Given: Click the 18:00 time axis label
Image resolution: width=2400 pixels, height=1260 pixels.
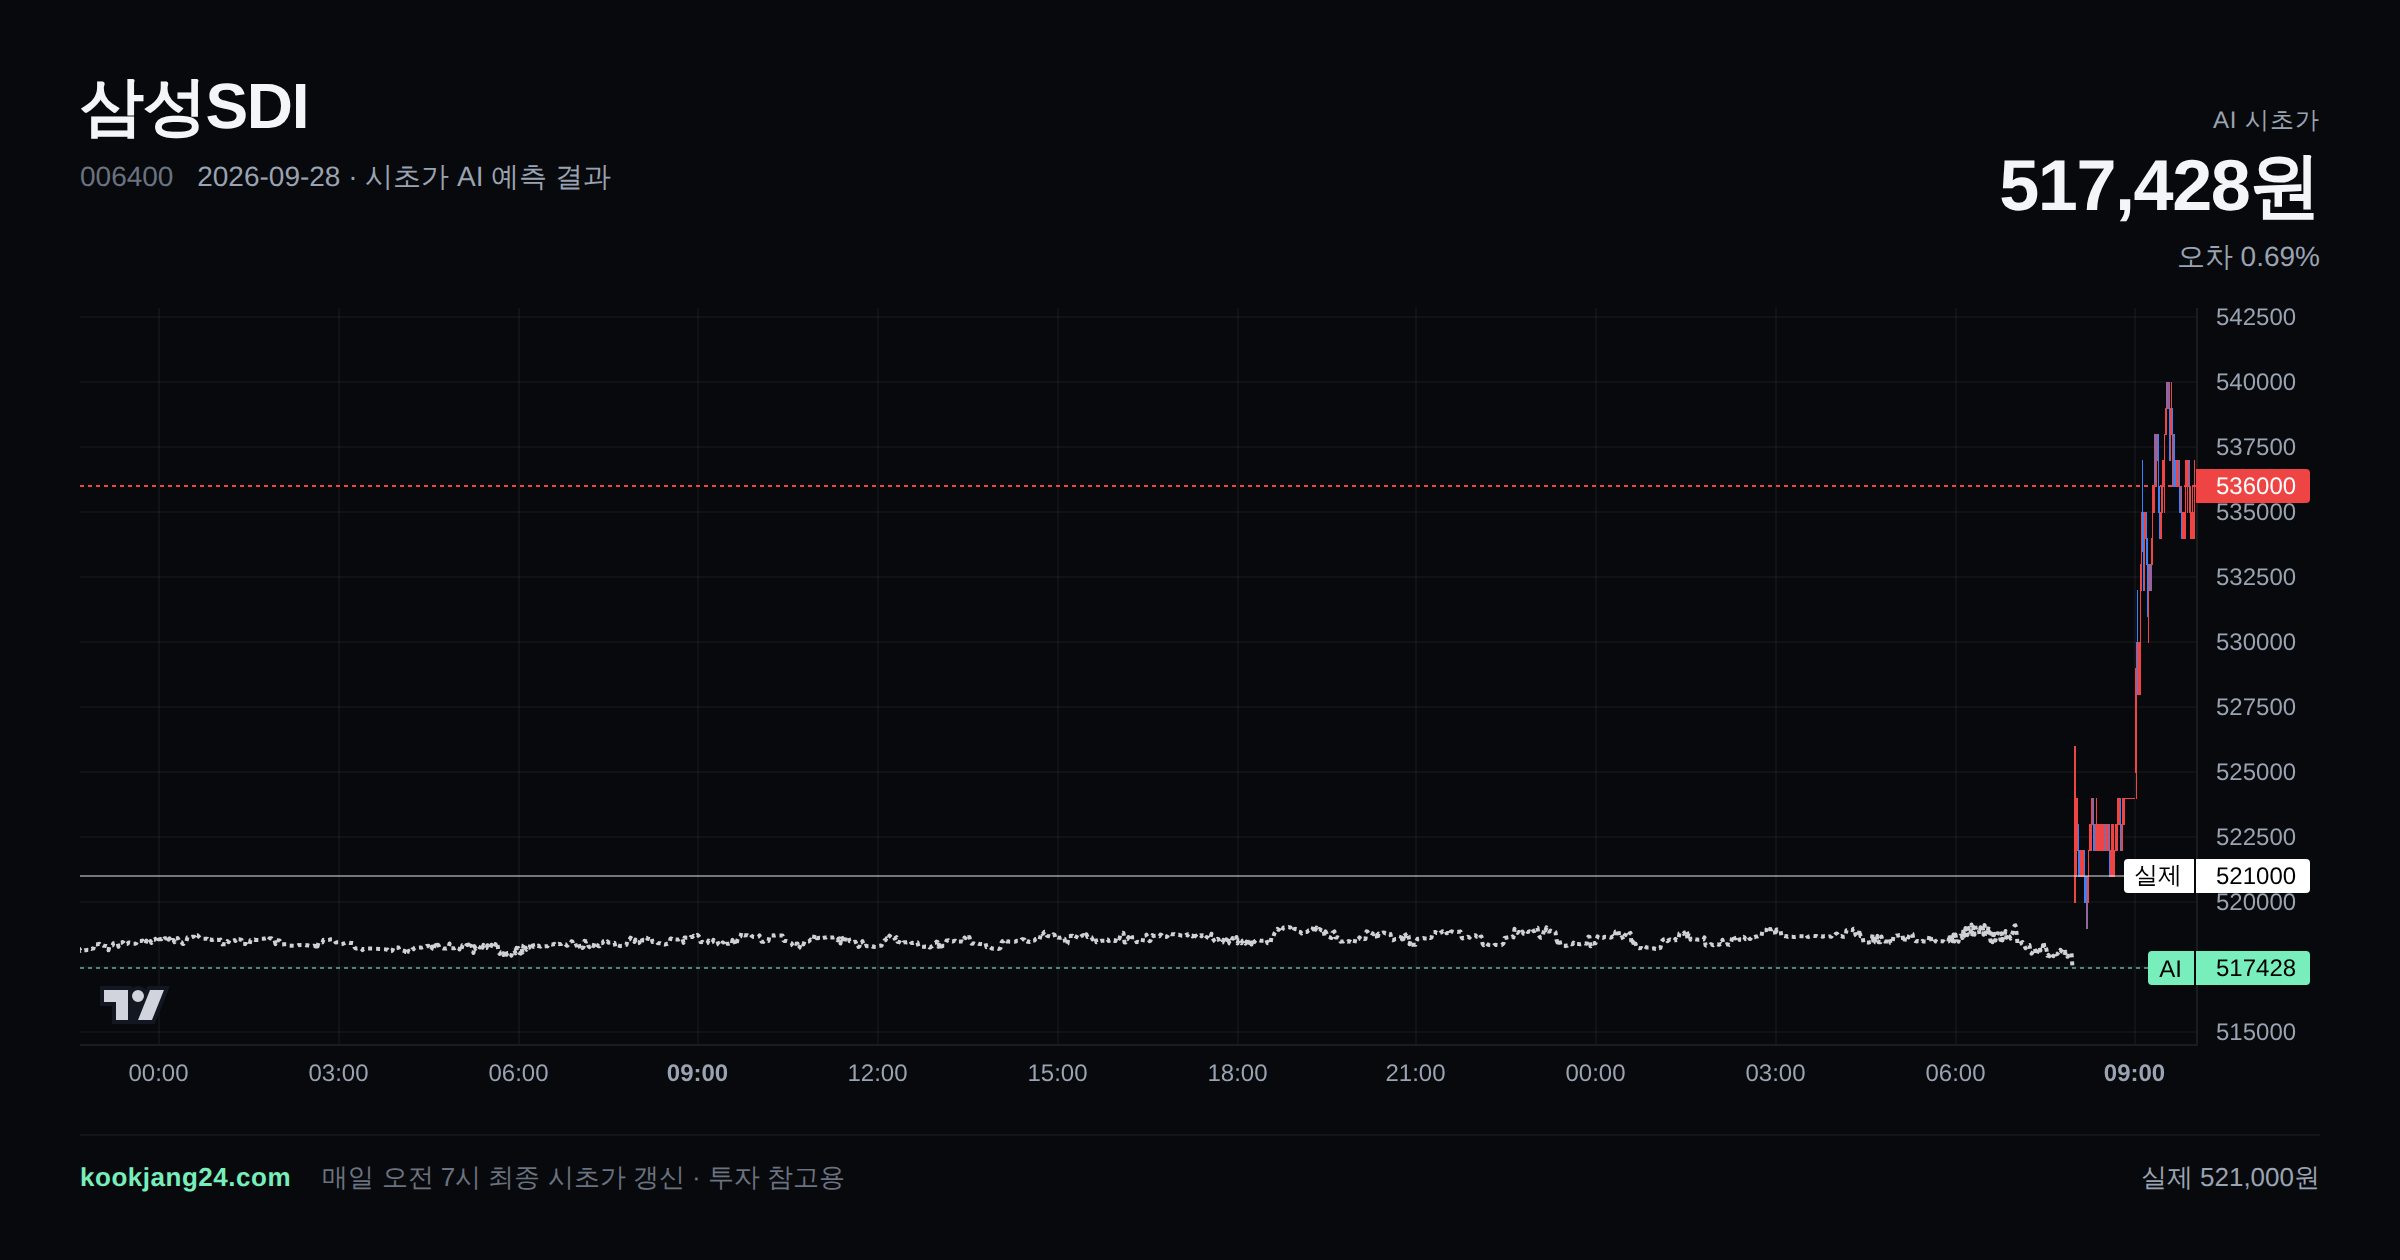Looking at the screenshot, I should (1237, 1073).
